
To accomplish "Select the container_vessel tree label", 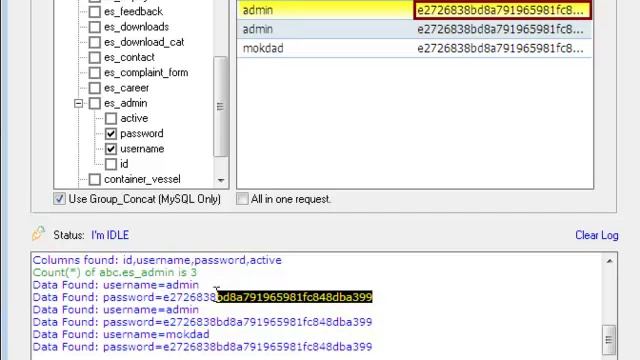I will point(142,179).
